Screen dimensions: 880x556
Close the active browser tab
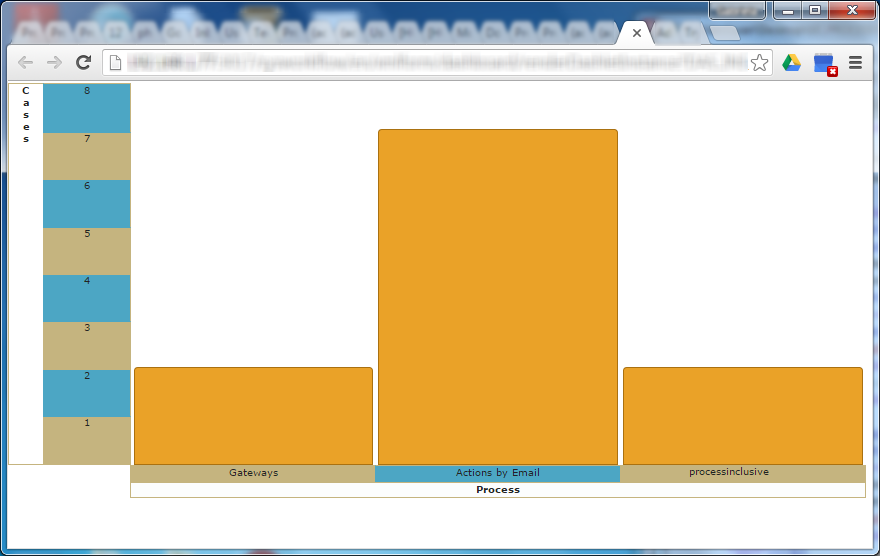[x=636, y=33]
